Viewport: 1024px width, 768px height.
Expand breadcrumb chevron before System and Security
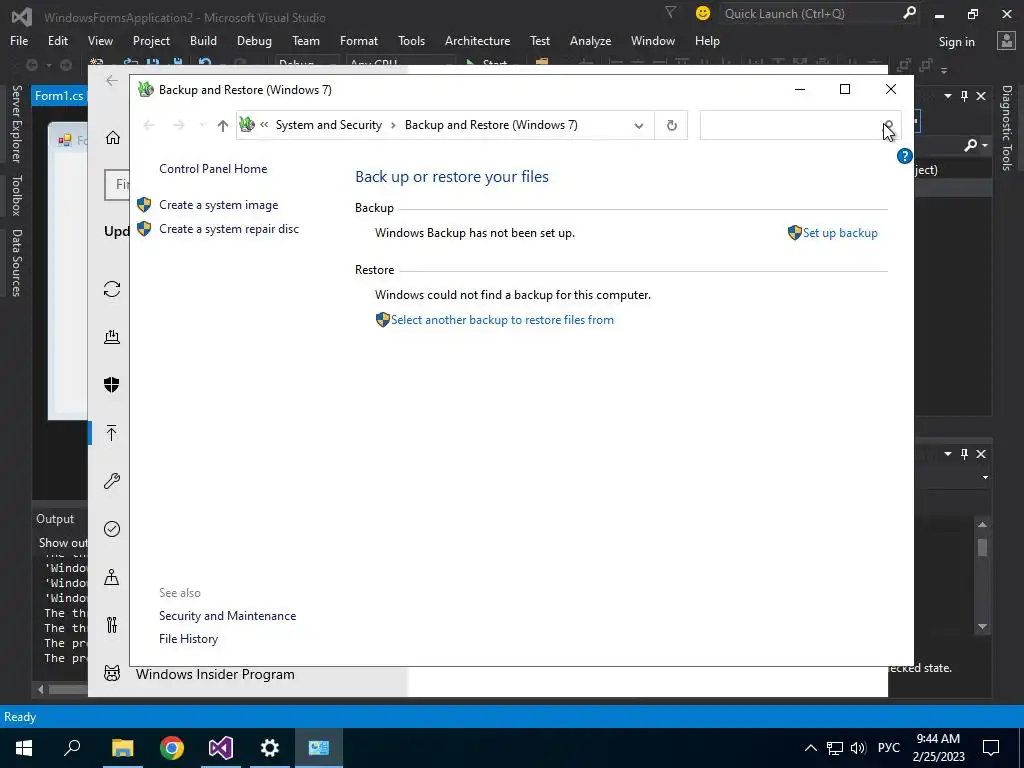264,125
